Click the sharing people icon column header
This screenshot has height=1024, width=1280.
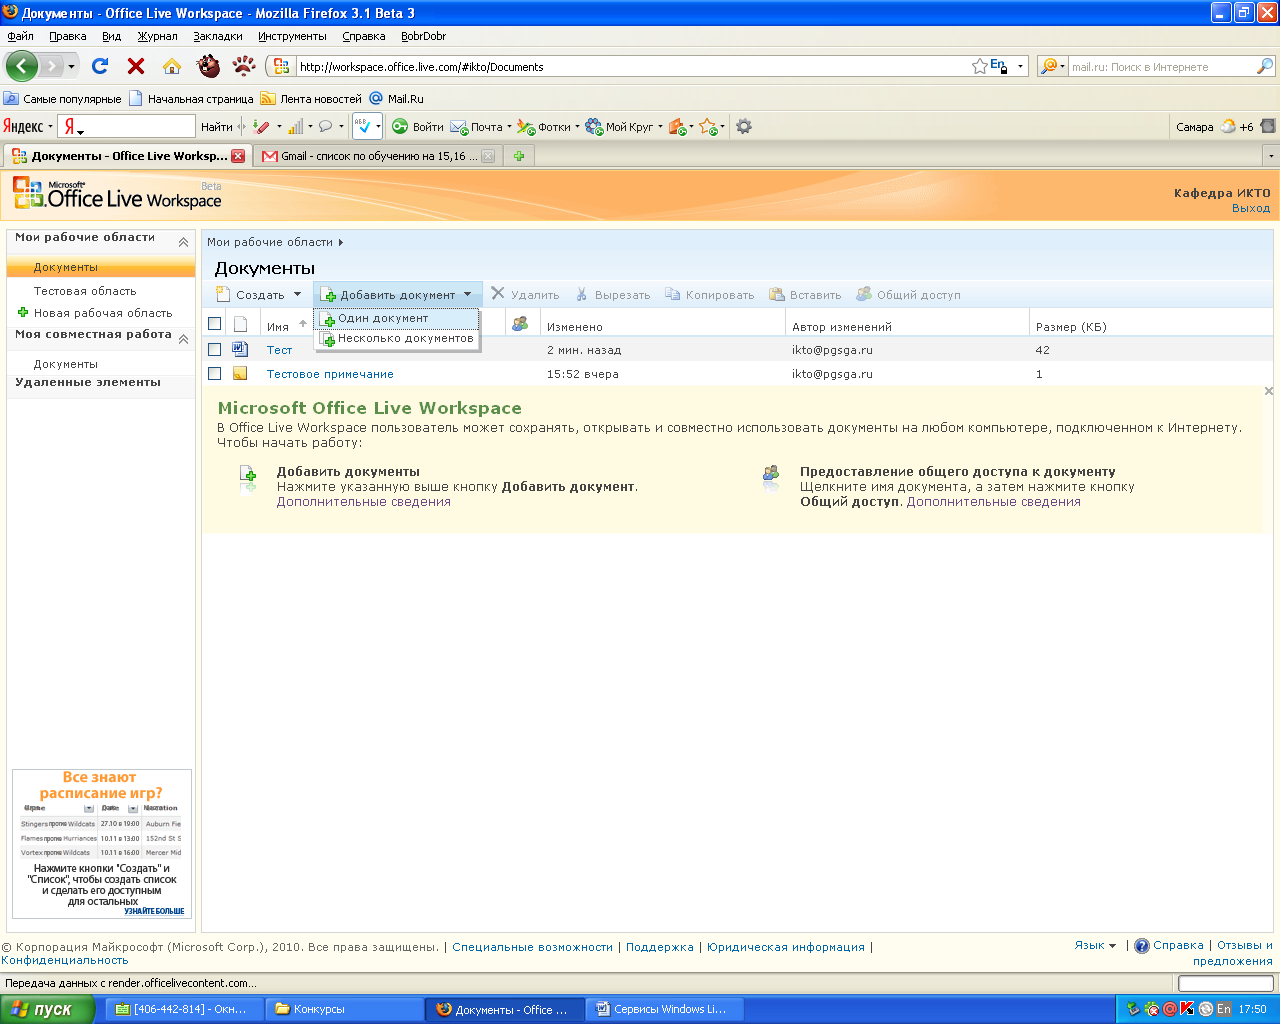520,324
